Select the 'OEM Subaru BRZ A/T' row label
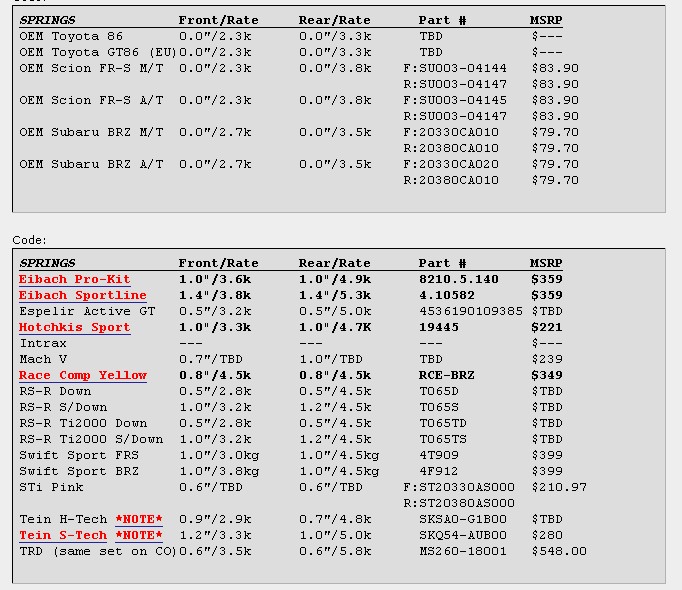The width and height of the screenshot is (682, 590). [91, 164]
